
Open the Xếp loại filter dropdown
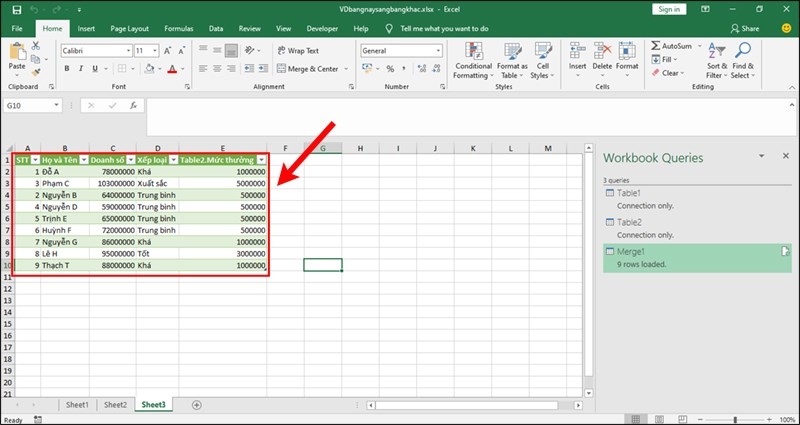pos(173,160)
